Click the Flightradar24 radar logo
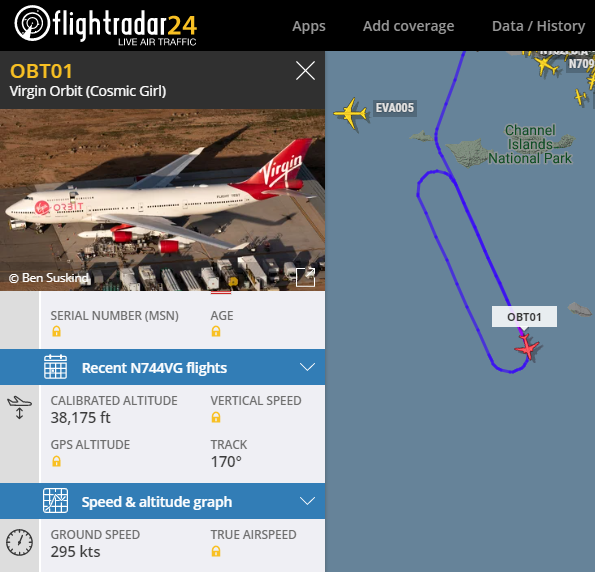The image size is (595, 572). [x=32, y=24]
